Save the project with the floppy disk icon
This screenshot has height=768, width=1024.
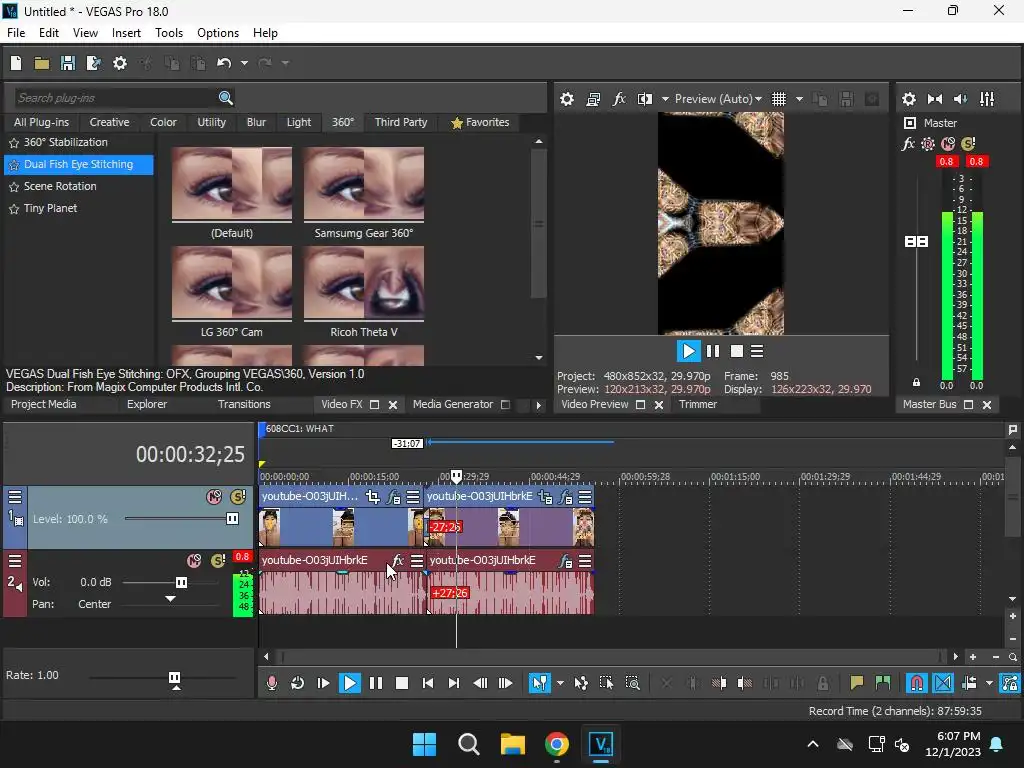(x=68, y=63)
